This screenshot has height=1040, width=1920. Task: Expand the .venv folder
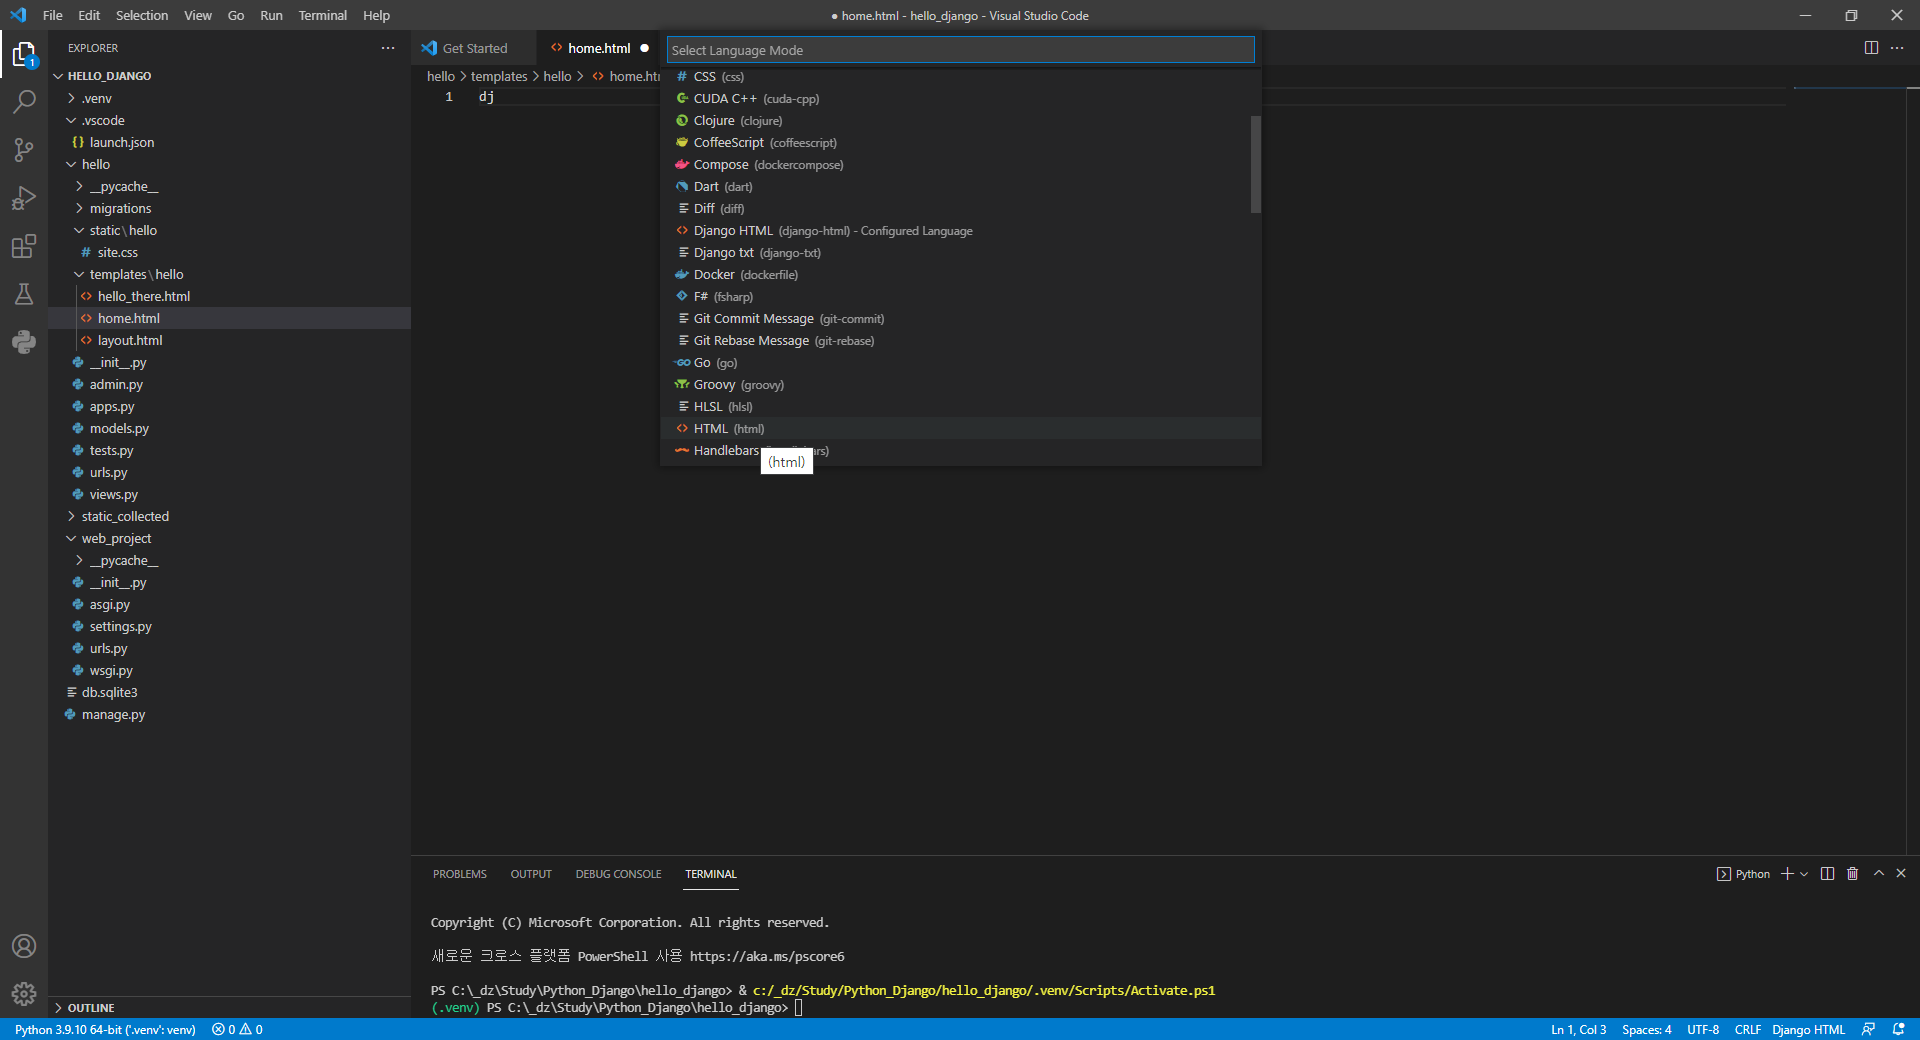(230, 99)
